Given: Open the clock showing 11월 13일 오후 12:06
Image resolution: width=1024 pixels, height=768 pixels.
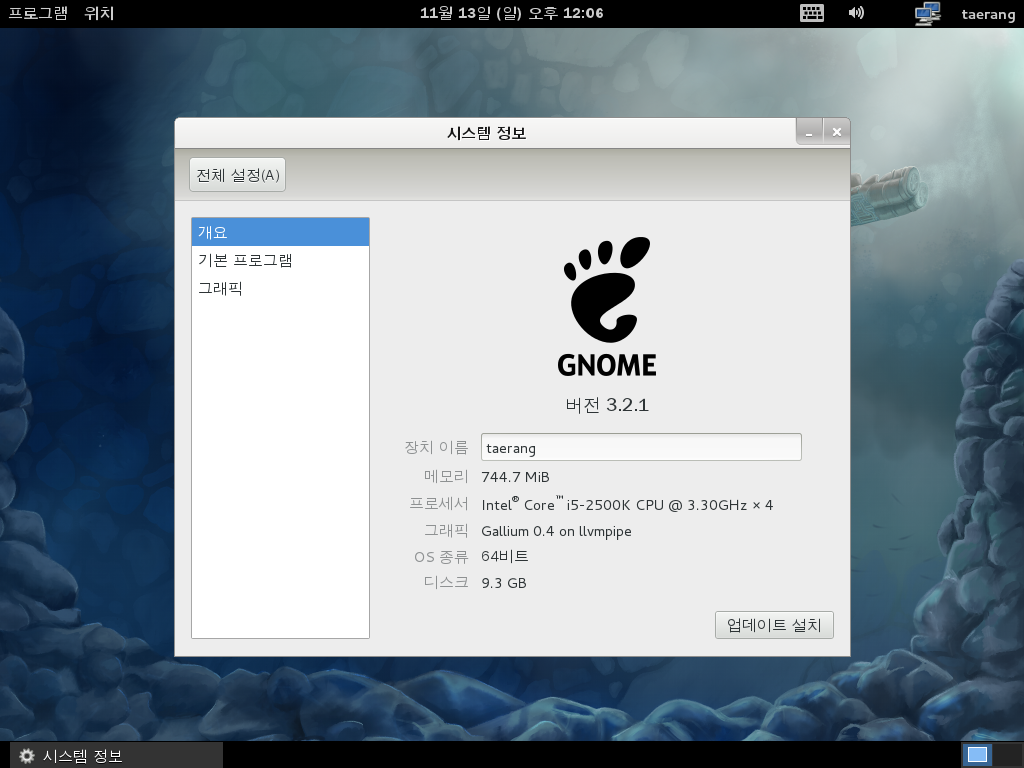Looking at the screenshot, I should pos(511,13).
